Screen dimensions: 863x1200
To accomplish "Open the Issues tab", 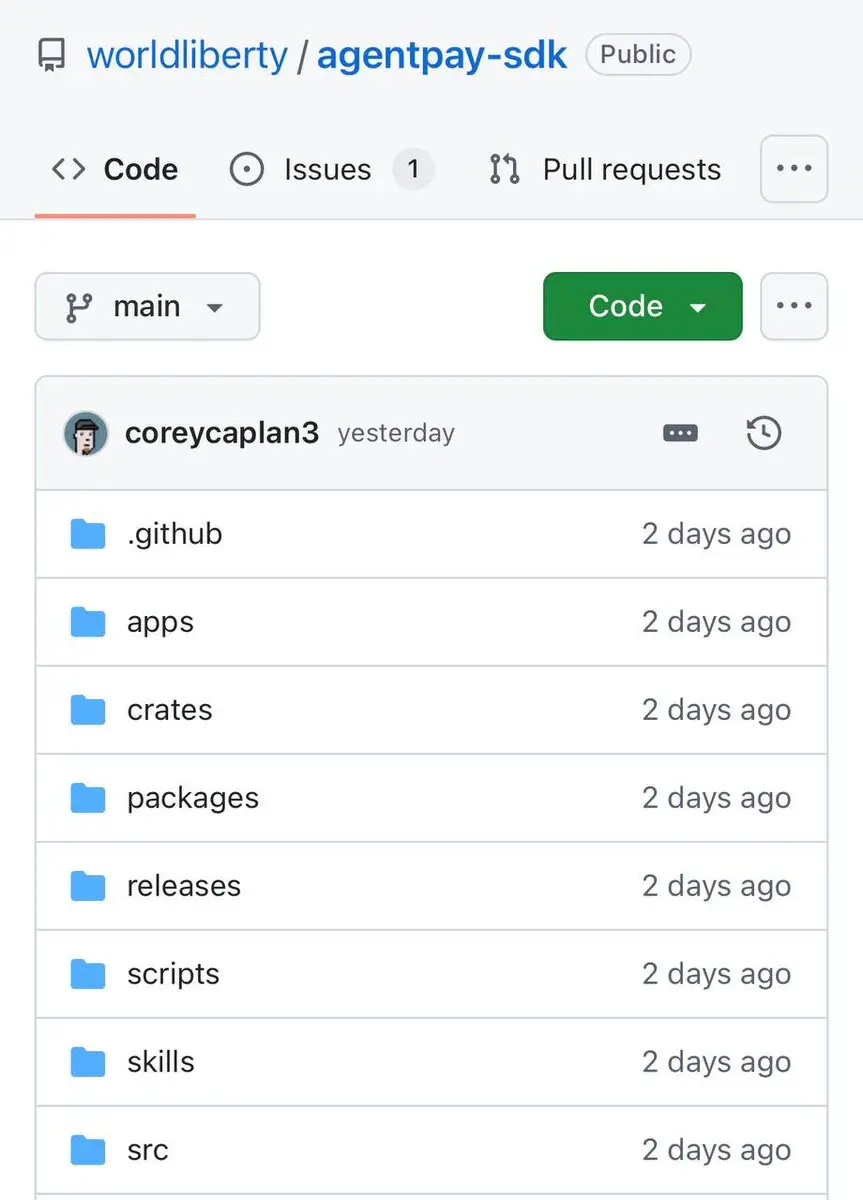I will [332, 170].
